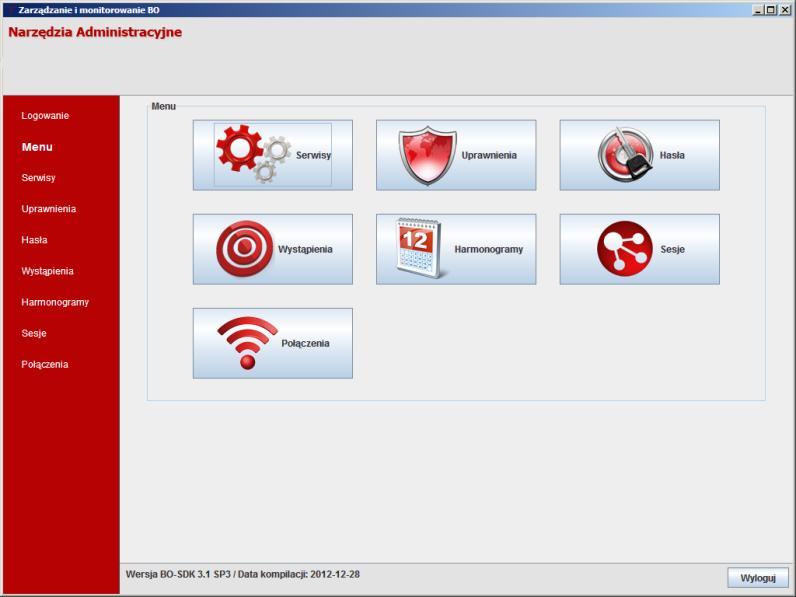Select Połączenia in the sidebar
The width and height of the screenshot is (796, 597).
click(45, 364)
